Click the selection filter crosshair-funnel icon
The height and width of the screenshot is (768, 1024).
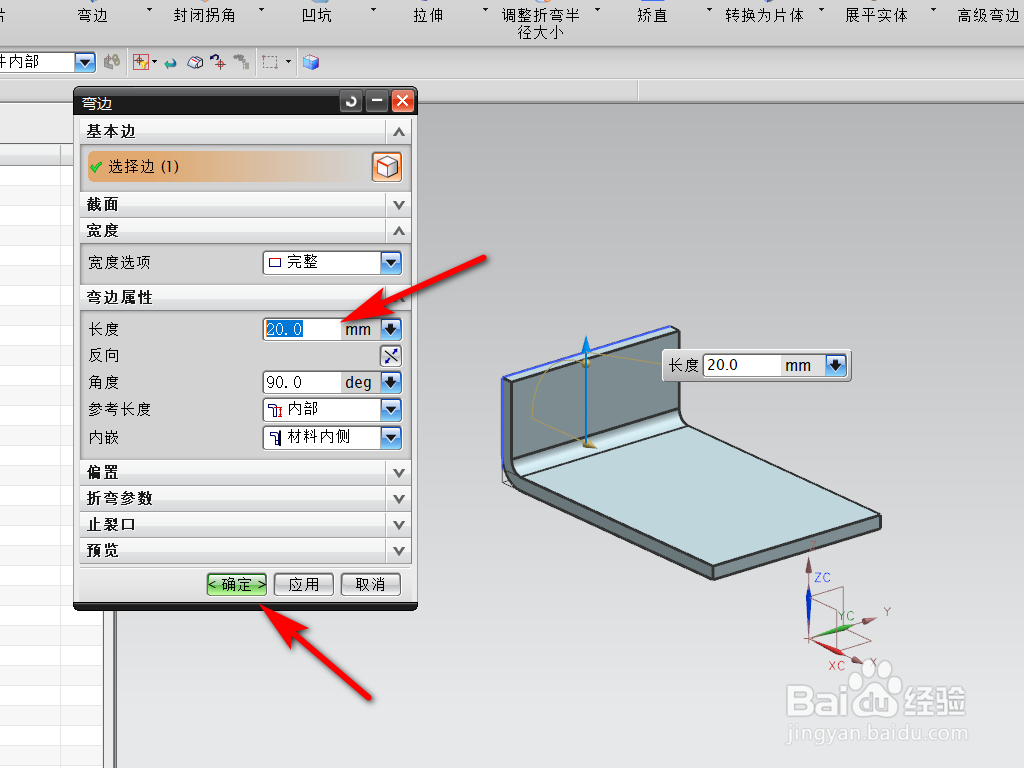[x=140, y=62]
